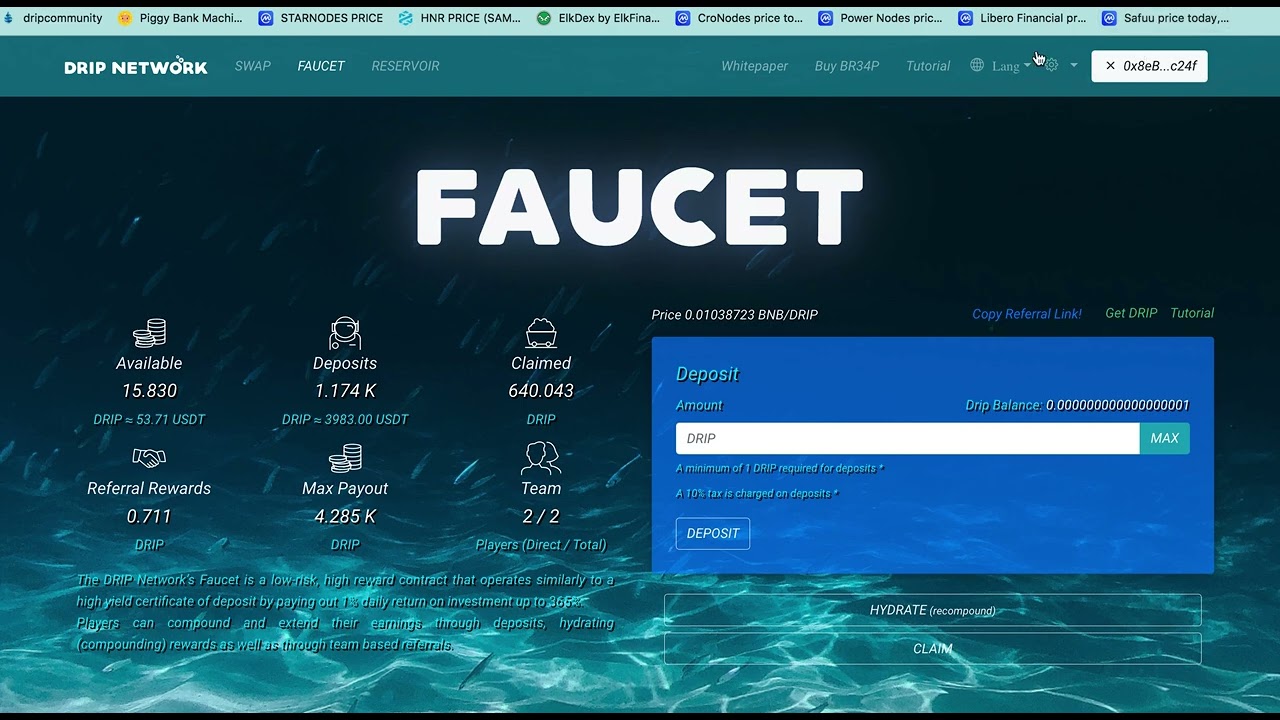Click the Drip Balance value
Screen dimensions: 1280x720
(1118, 405)
